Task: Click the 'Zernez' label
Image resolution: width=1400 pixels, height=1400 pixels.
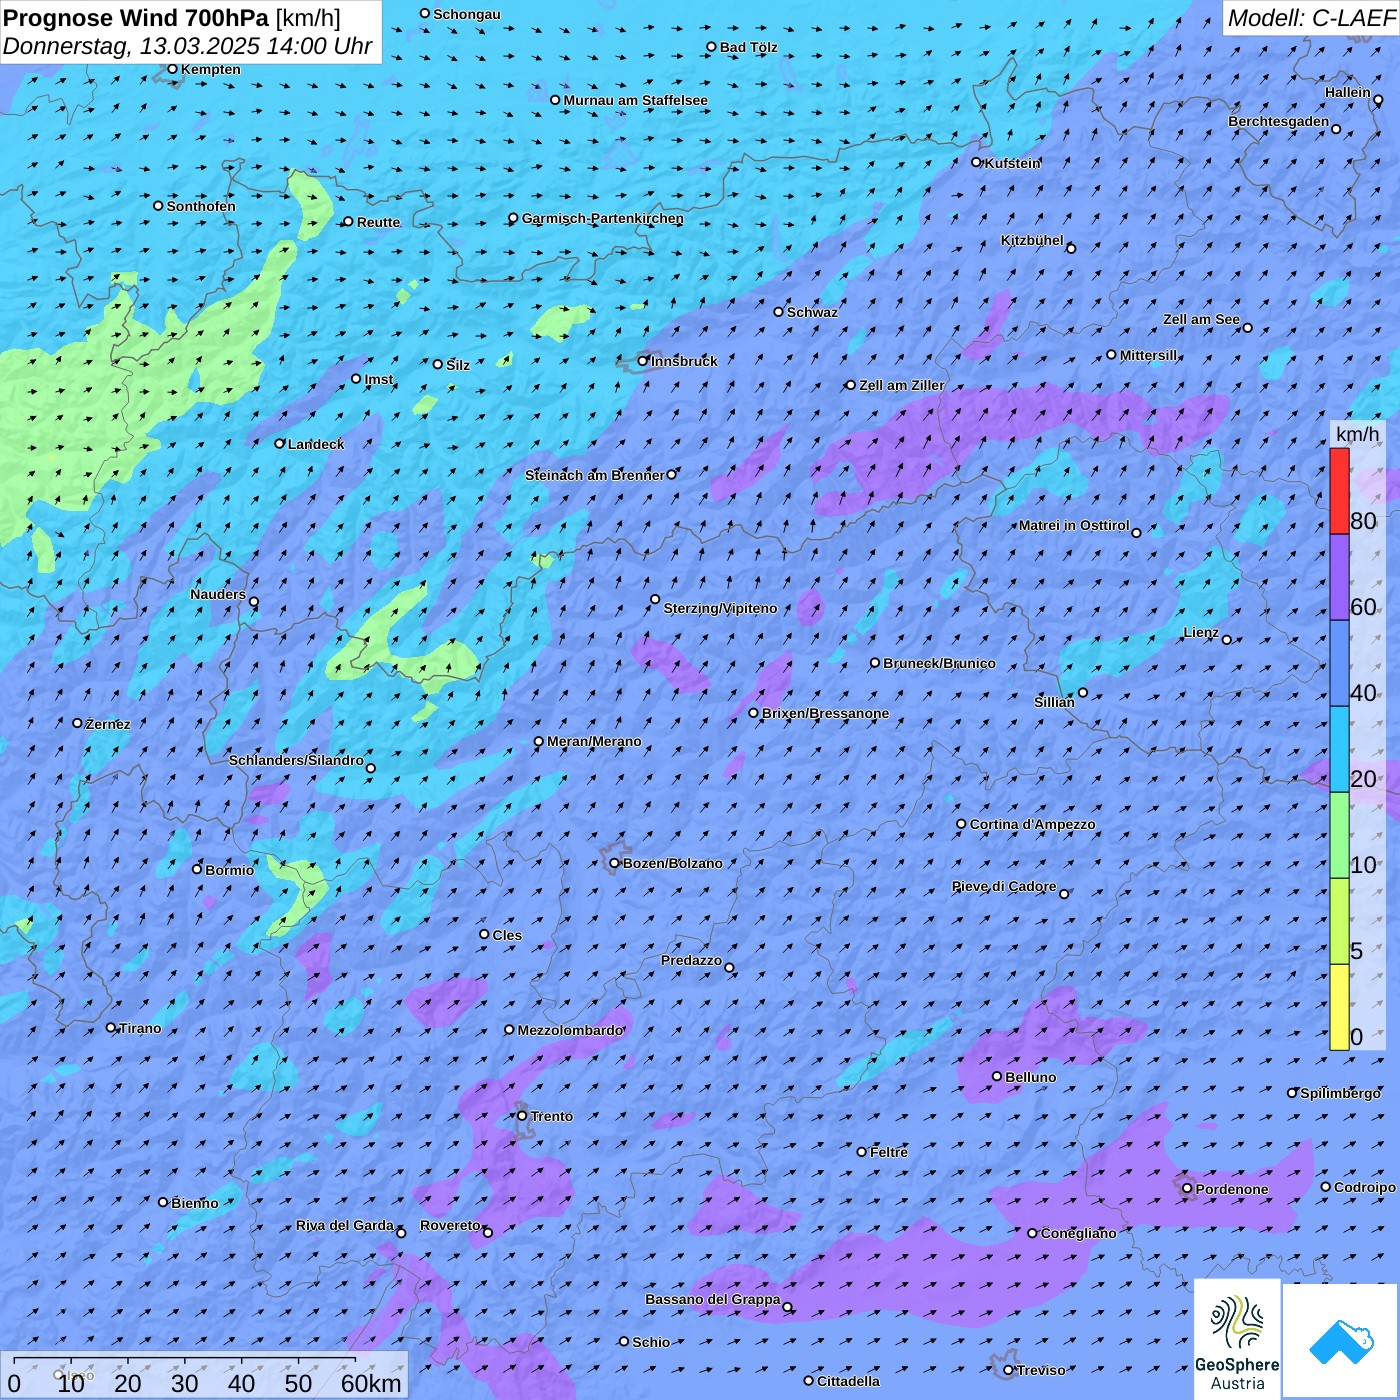Action: pyautogui.click(x=108, y=724)
